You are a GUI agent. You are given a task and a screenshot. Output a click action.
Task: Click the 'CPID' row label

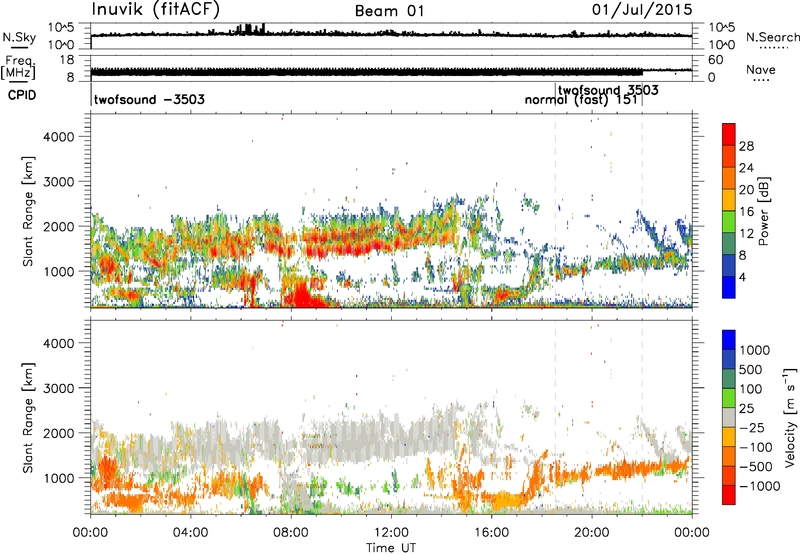(22, 95)
